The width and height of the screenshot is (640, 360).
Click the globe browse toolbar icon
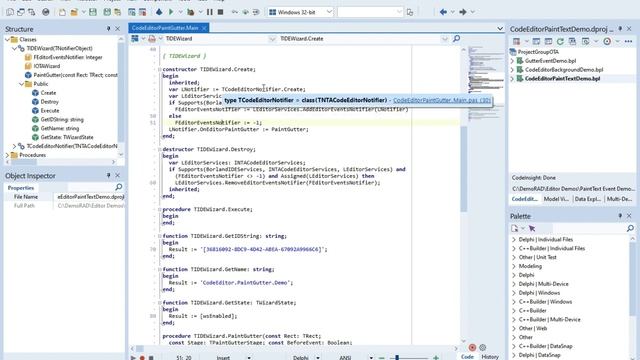46,12
